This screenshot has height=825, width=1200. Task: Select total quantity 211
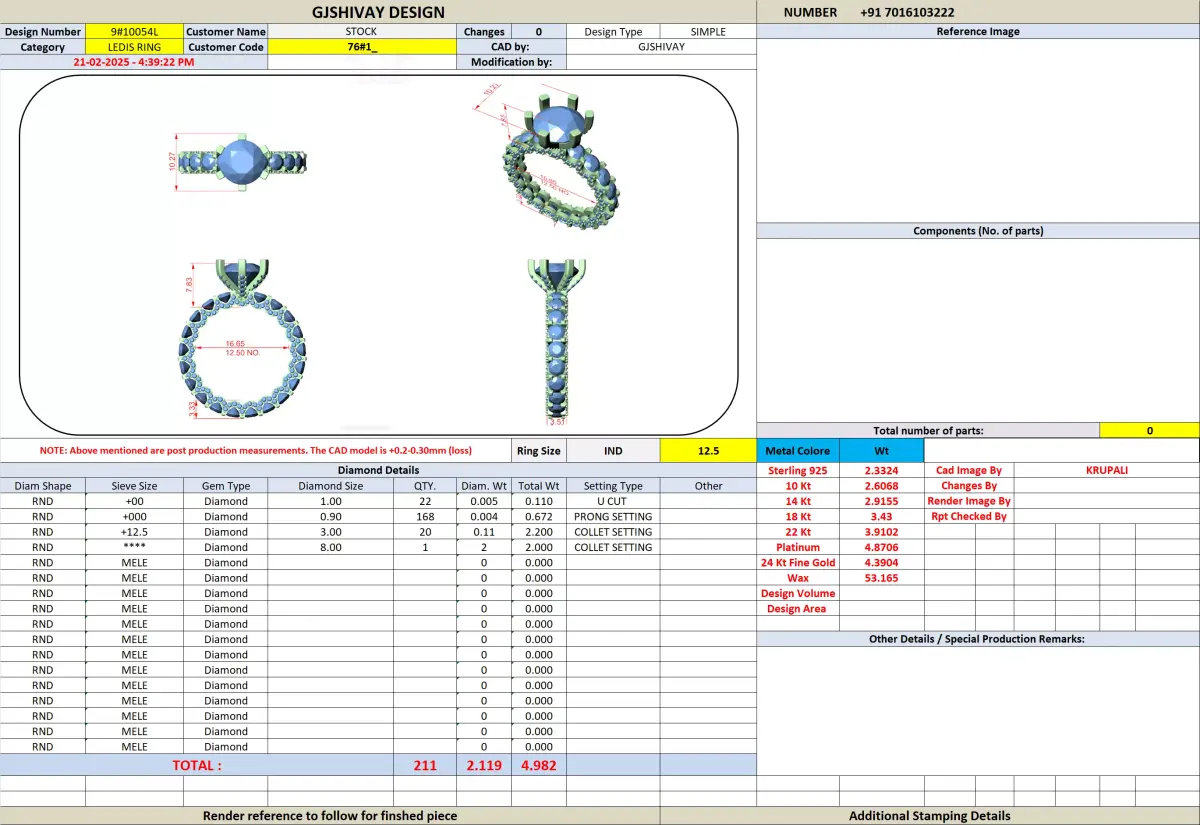click(425, 765)
